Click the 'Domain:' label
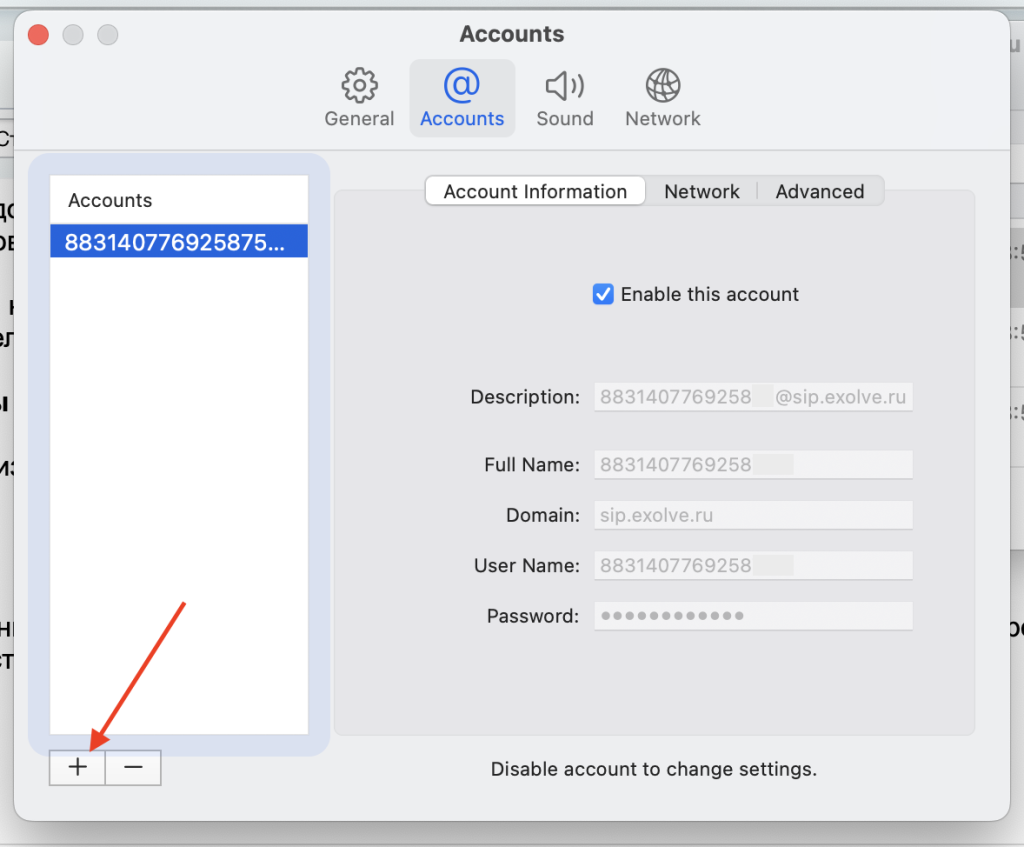This screenshot has height=847, width=1024. pos(543,515)
